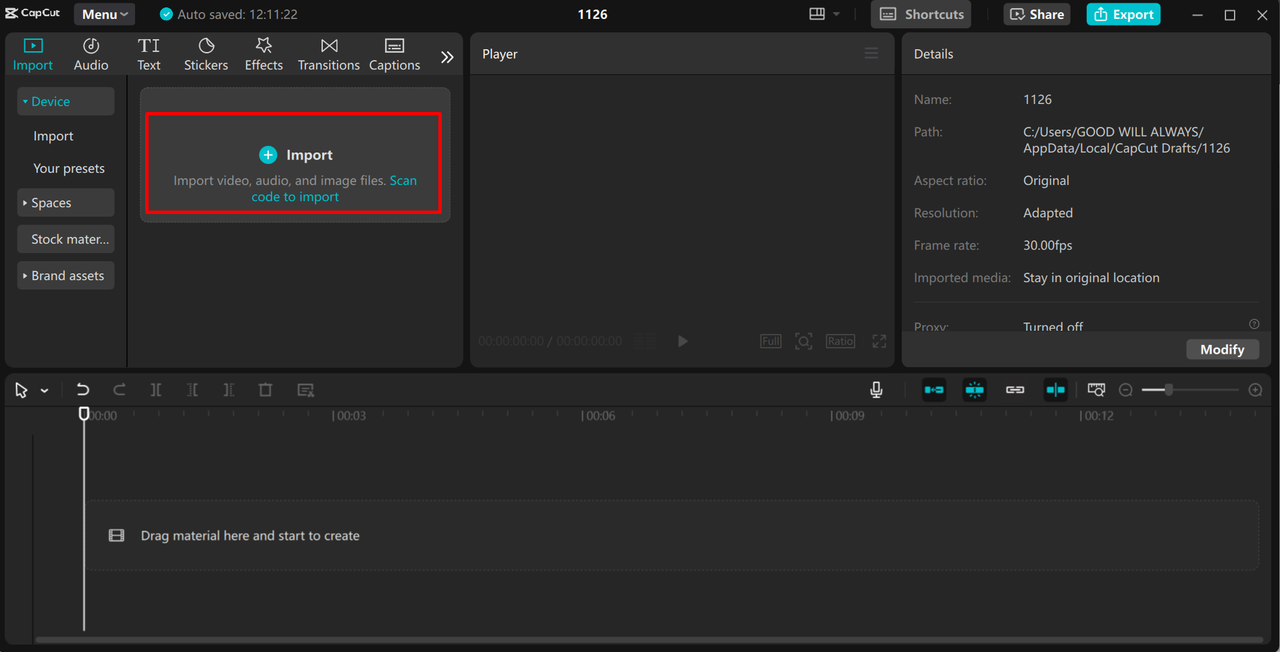Click the horizontal timeline scrollbar
The height and width of the screenshot is (652, 1280).
(x=649, y=640)
